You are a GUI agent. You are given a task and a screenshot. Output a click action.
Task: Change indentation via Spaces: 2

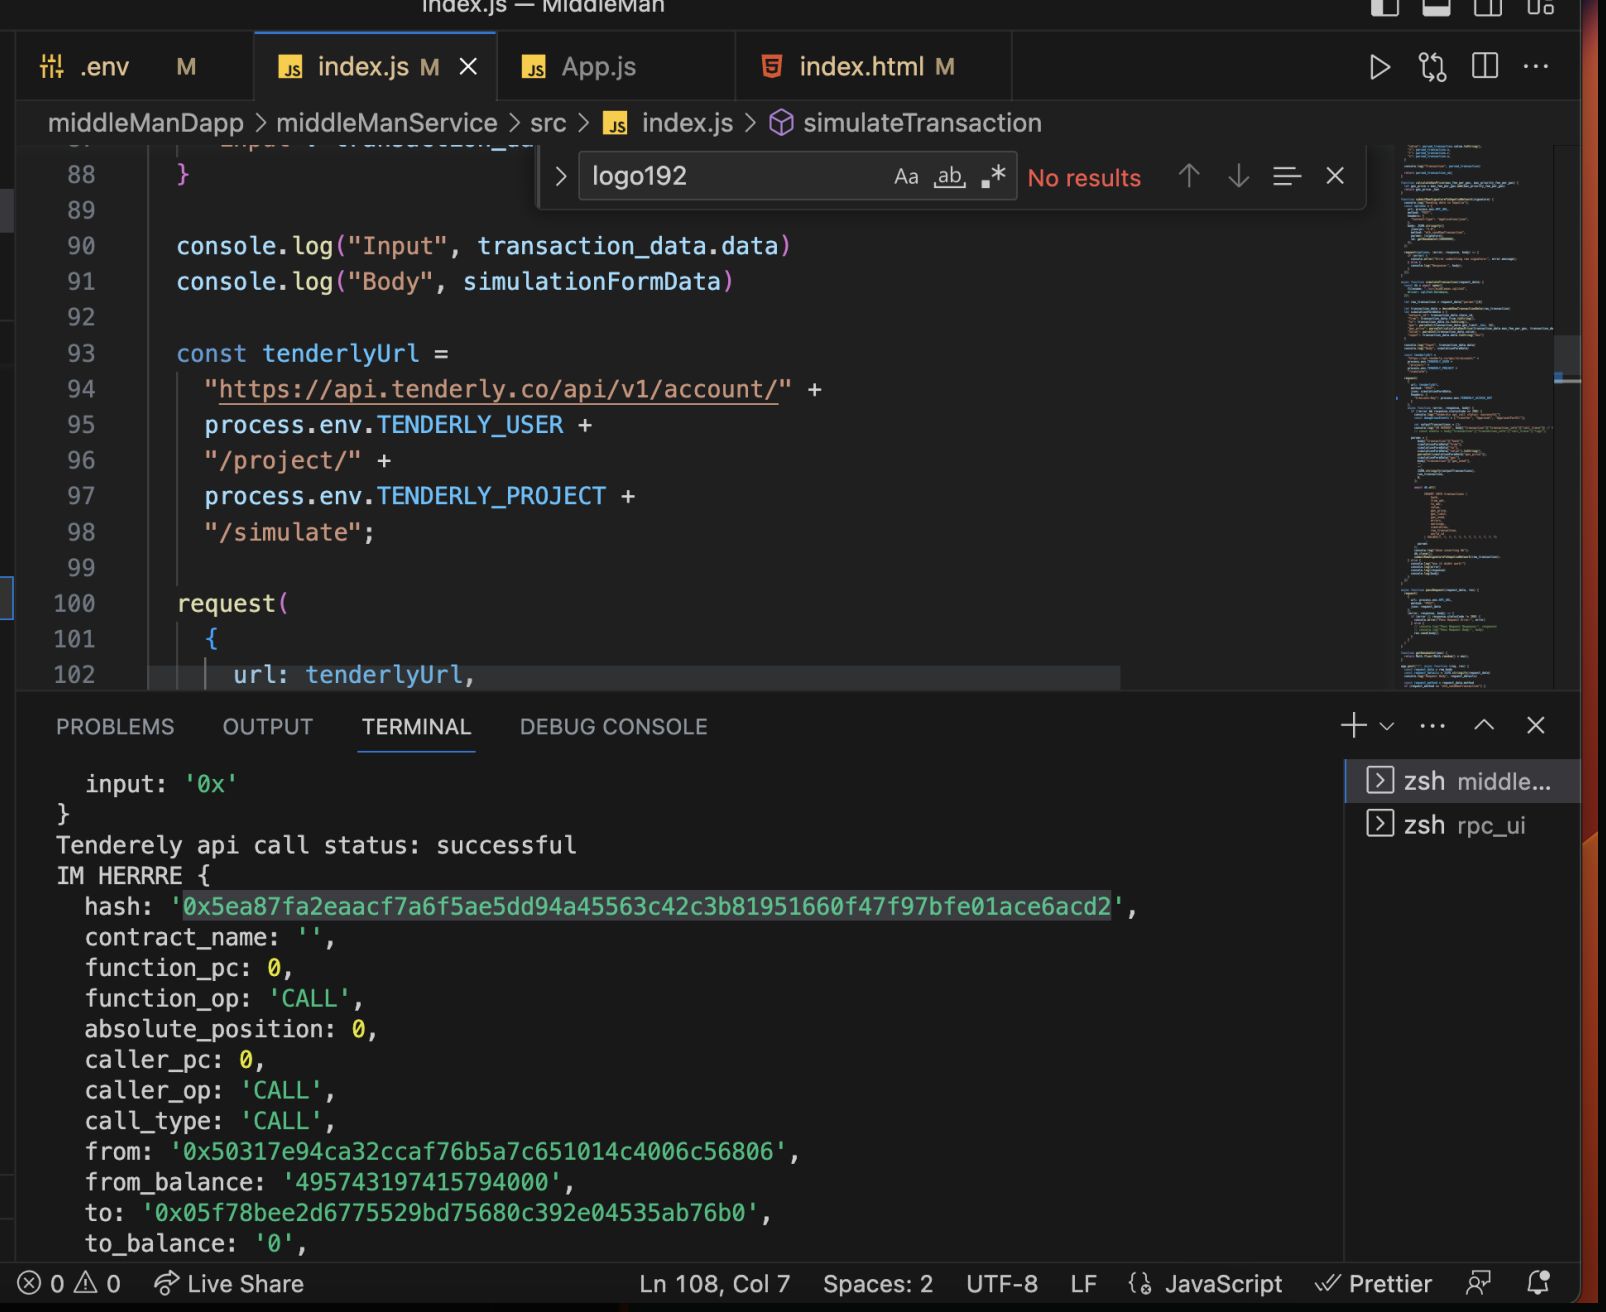point(877,1284)
